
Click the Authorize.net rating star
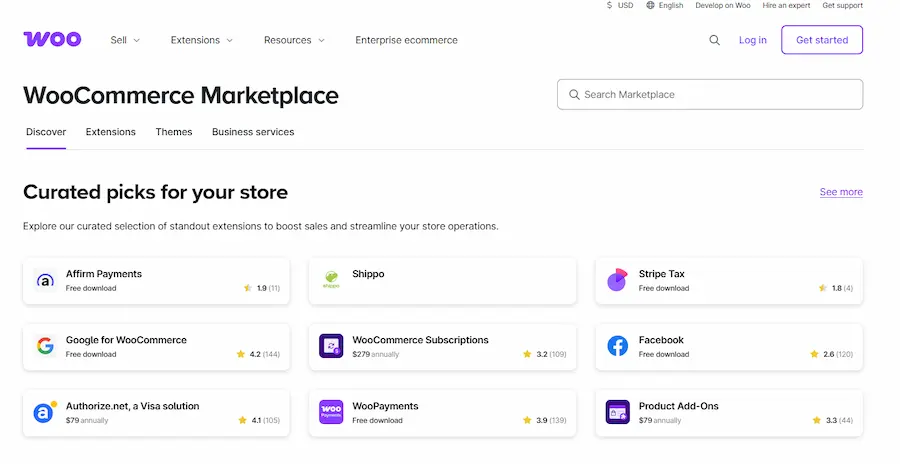tap(243, 420)
